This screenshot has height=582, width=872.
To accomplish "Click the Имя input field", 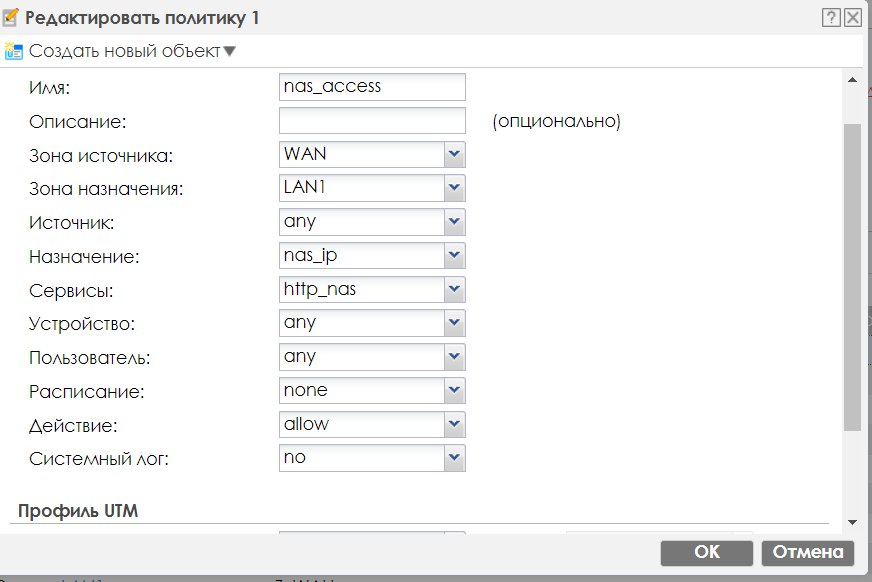I will pyautogui.click(x=372, y=87).
